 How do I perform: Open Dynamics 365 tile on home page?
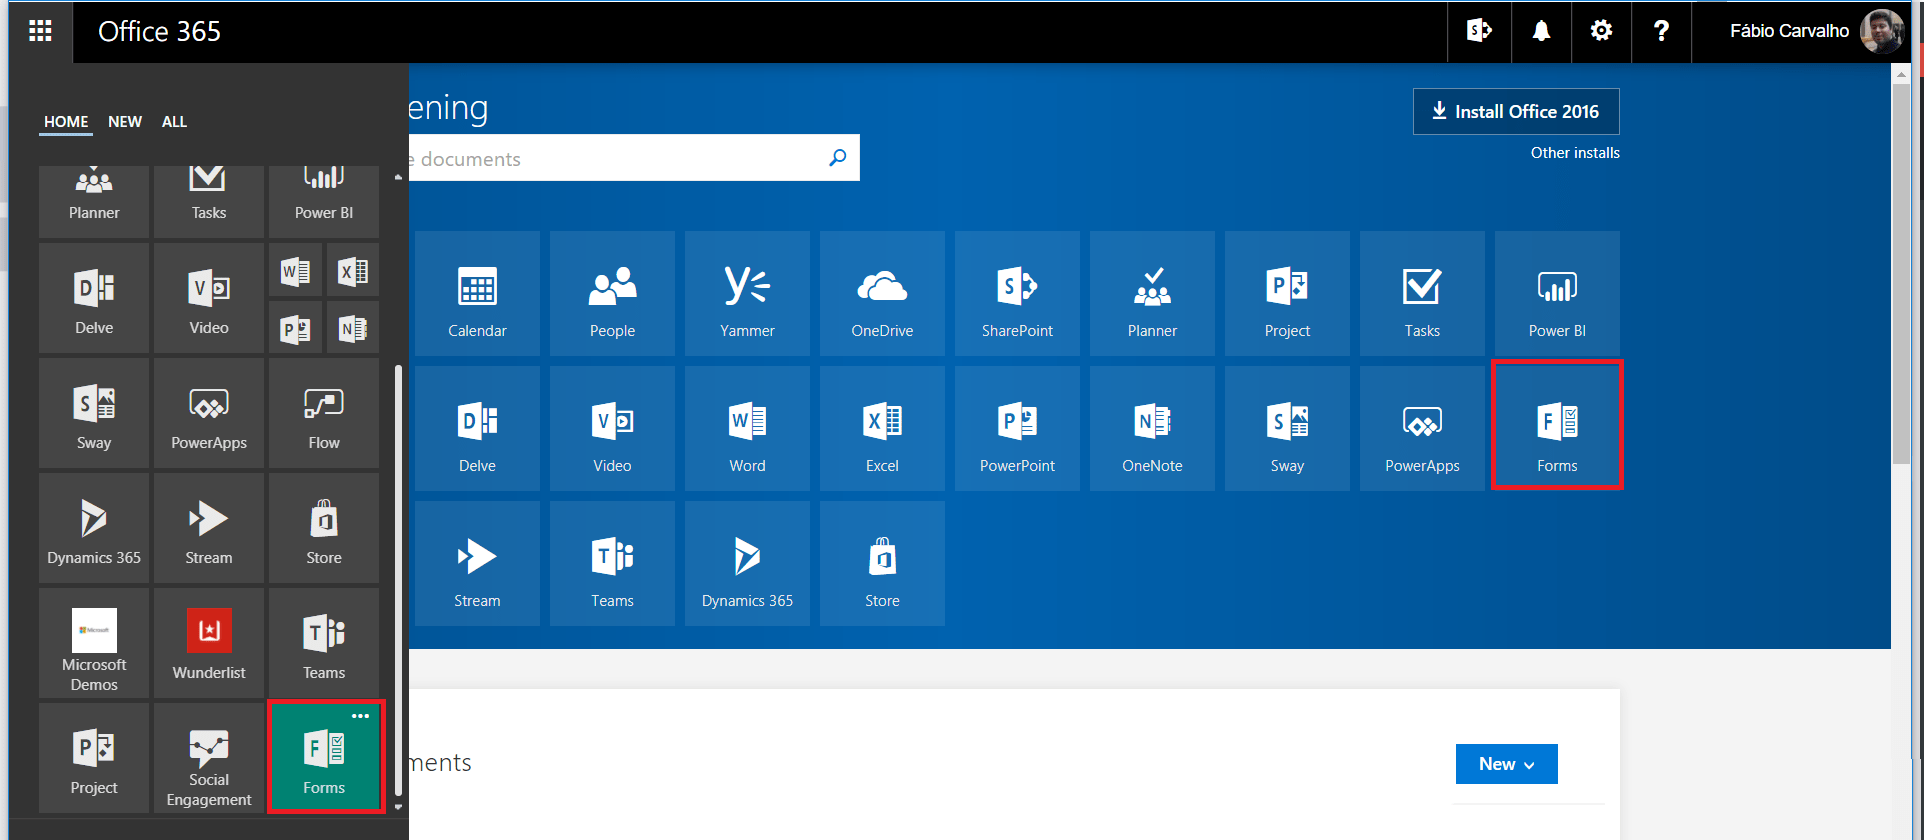(747, 563)
